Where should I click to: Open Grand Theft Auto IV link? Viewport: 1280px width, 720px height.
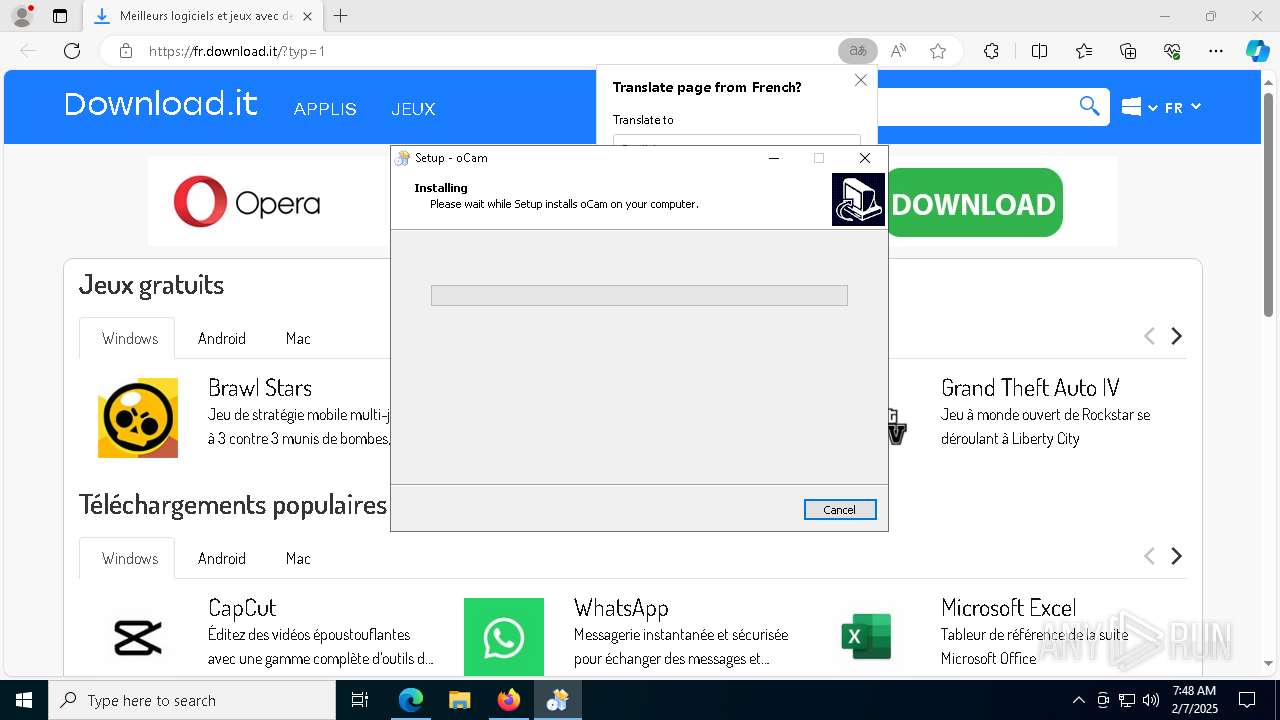pos(1030,388)
